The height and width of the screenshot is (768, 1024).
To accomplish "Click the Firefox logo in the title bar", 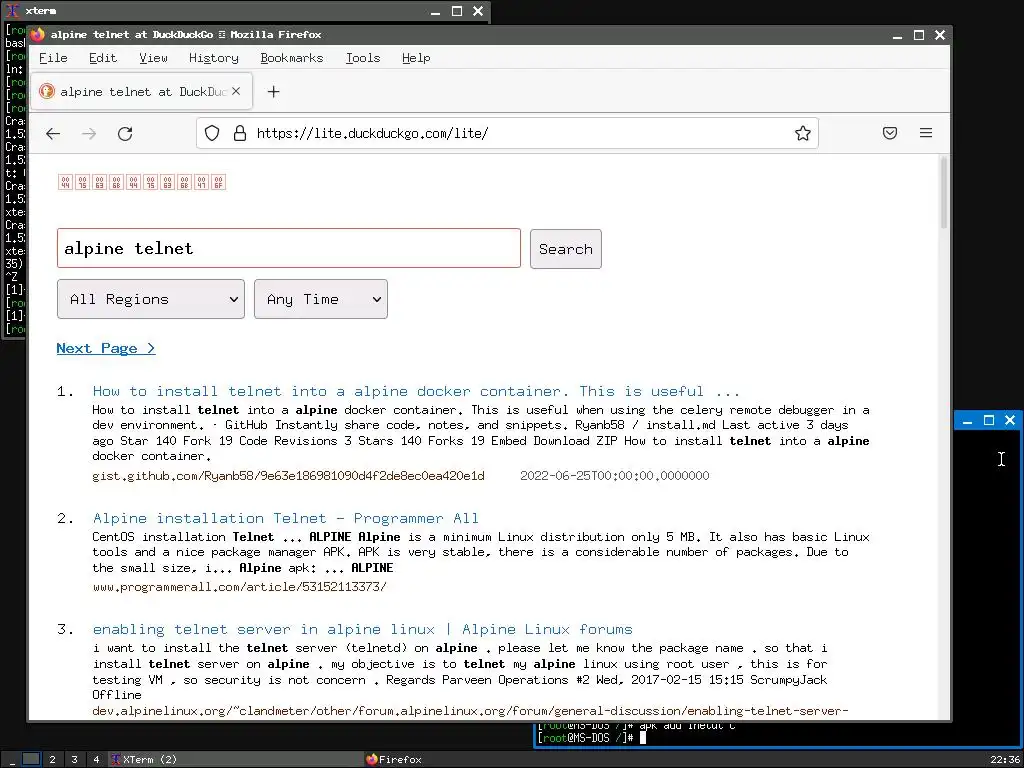I will [37, 34].
